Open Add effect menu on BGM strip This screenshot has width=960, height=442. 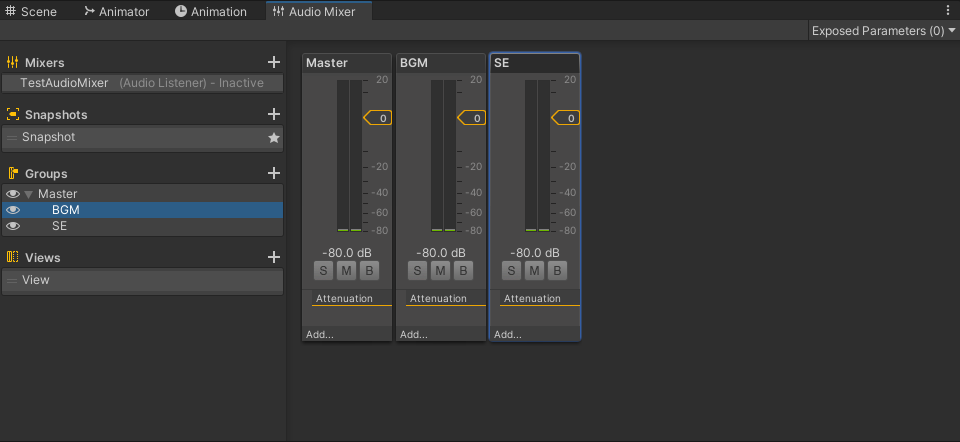tap(441, 334)
